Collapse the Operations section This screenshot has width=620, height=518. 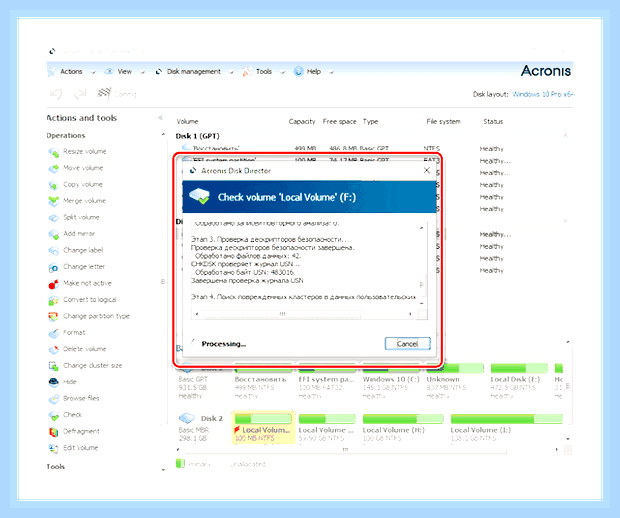coord(163,135)
